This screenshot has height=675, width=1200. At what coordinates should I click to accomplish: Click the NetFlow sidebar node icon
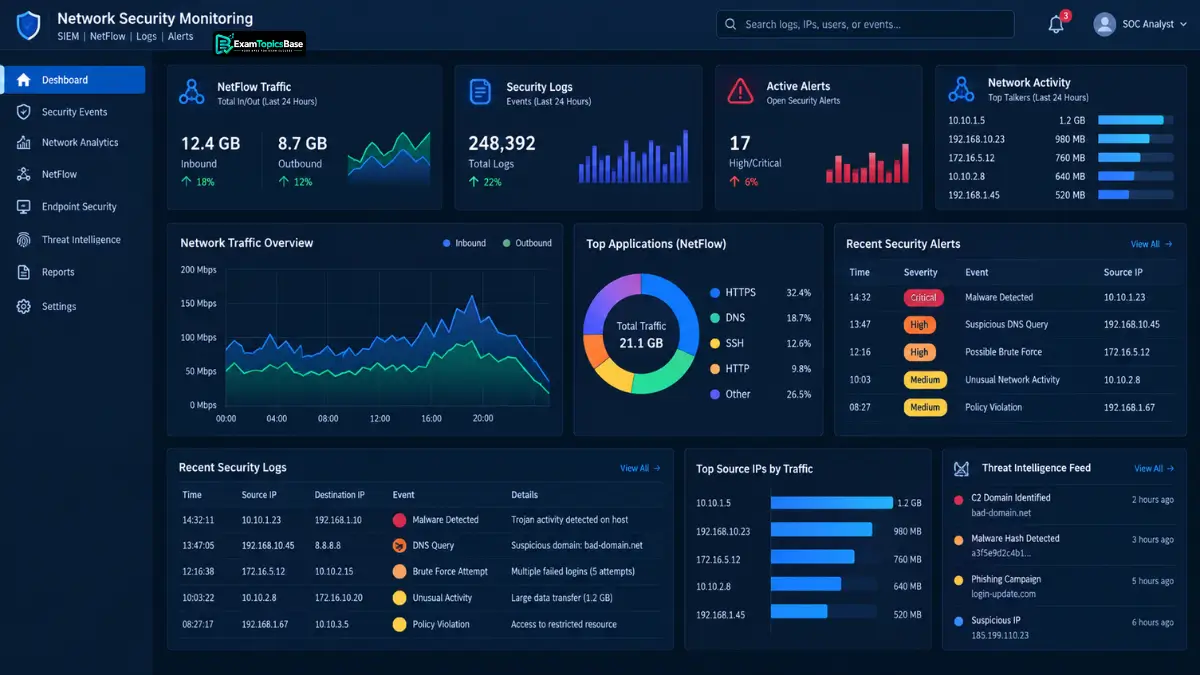[24, 174]
